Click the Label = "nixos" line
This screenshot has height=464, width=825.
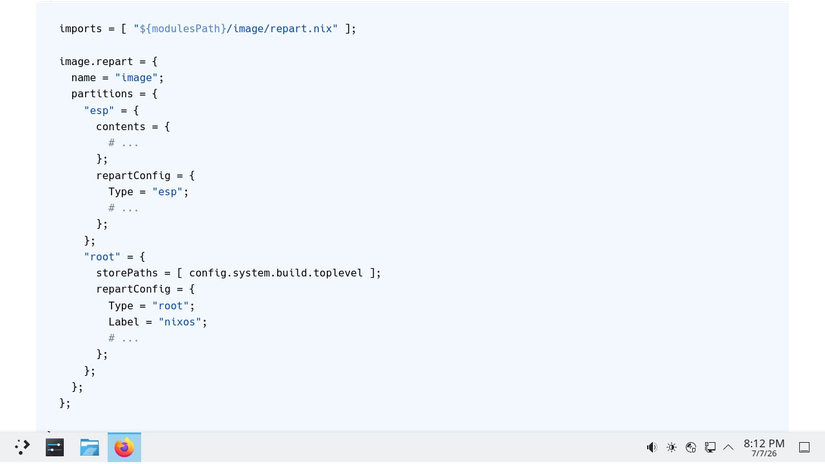click(x=158, y=322)
